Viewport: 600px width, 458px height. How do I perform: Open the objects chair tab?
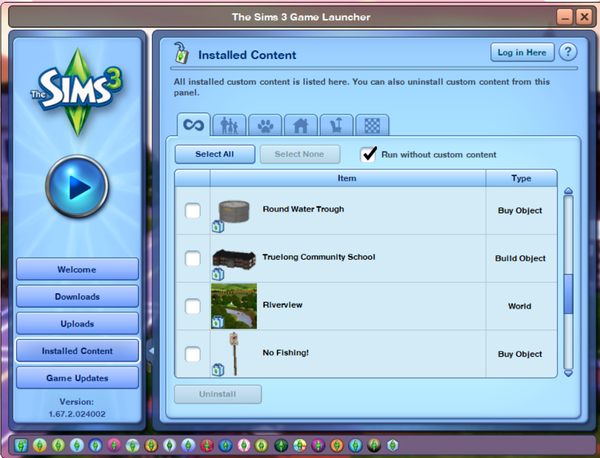point(335,125)
